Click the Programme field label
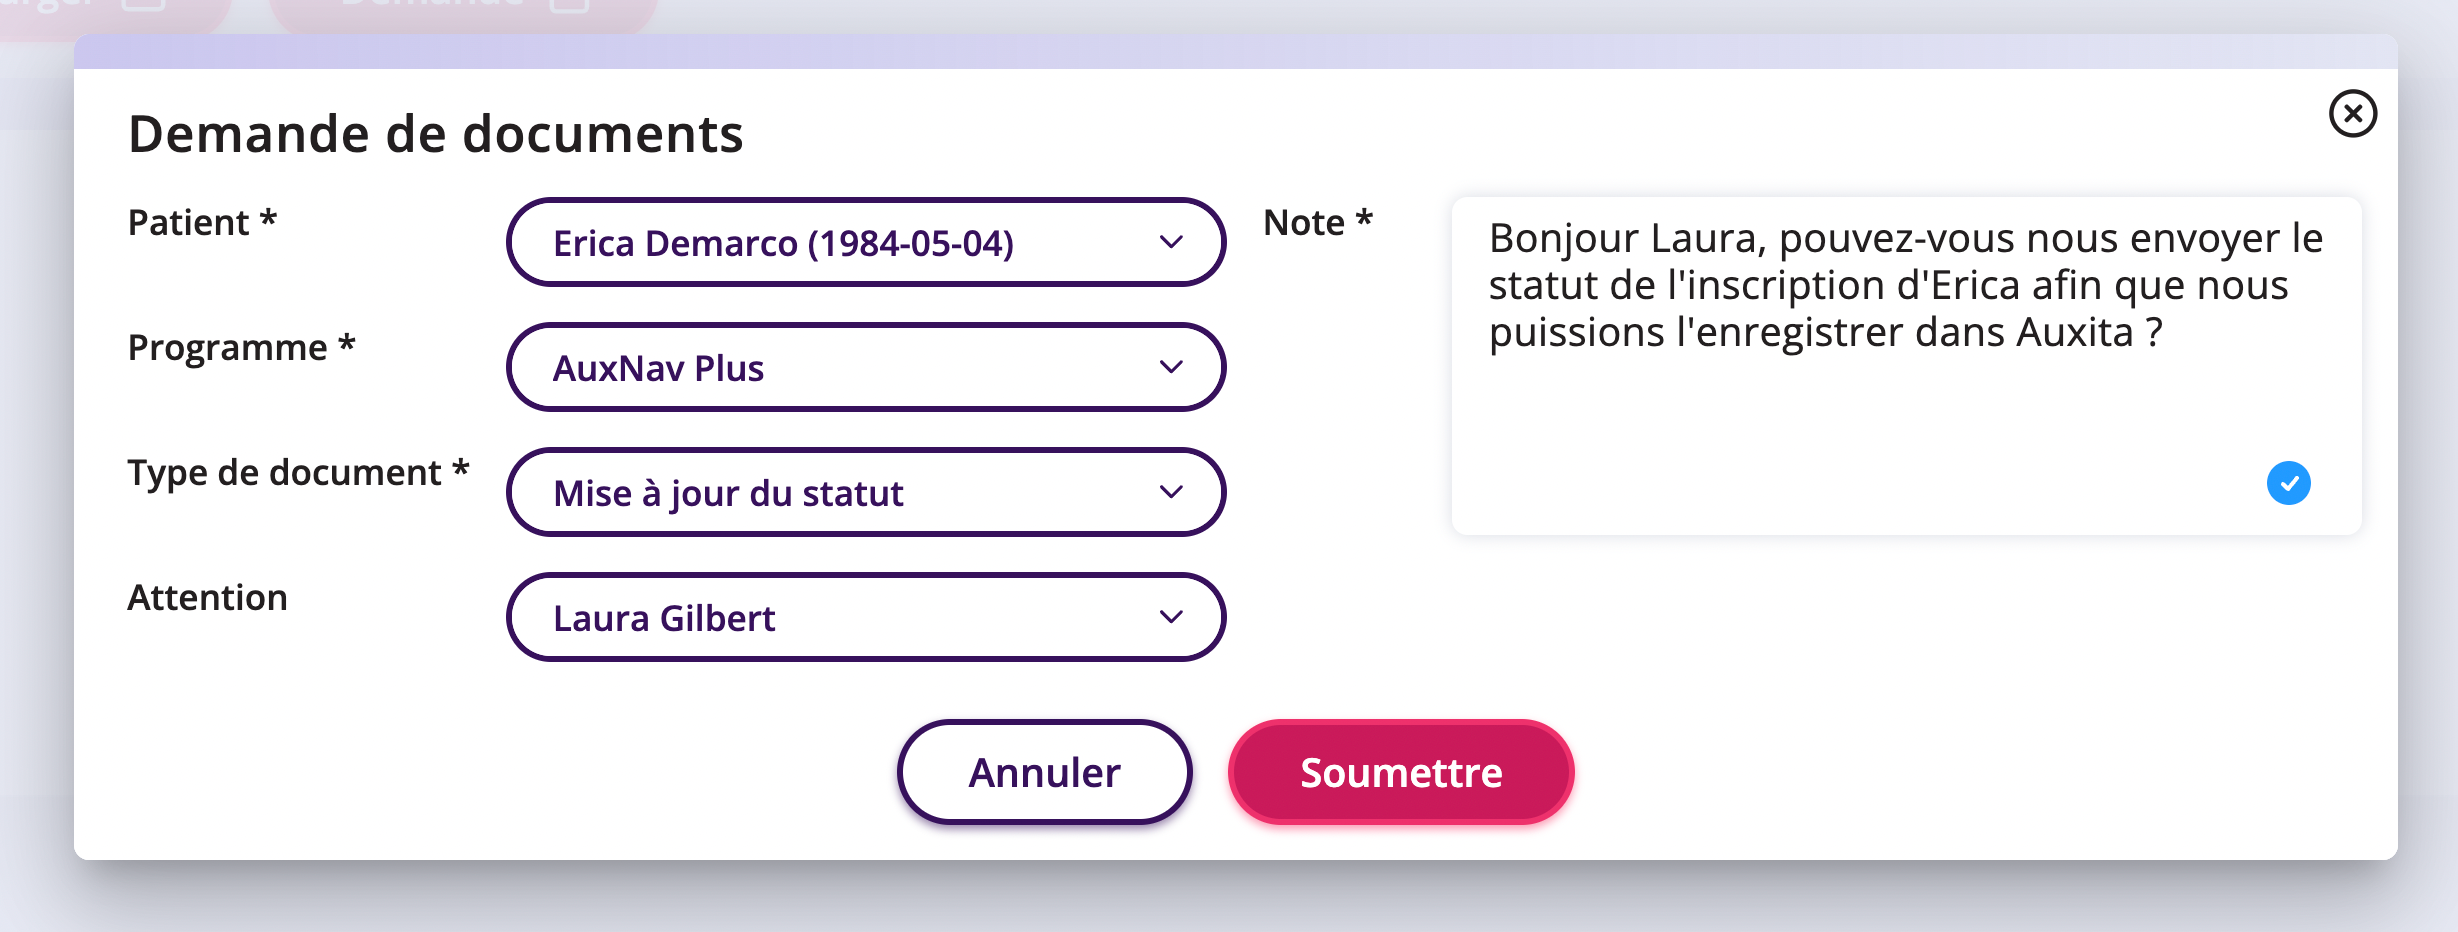2458x932 pixels. coord(241,348)
